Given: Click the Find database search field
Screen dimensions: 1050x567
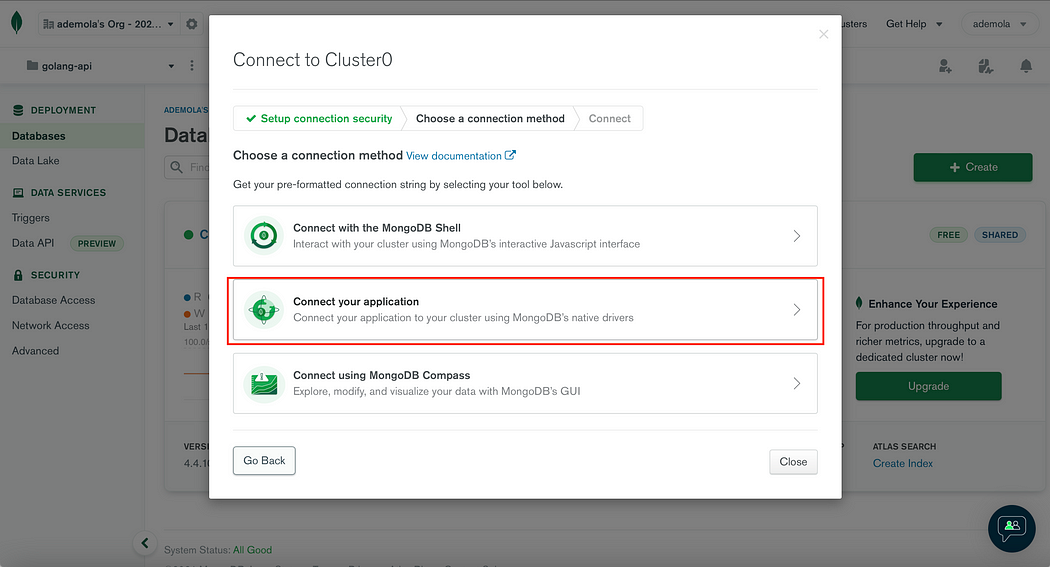Looking at the screenshot, I should (x=187, y=167).
